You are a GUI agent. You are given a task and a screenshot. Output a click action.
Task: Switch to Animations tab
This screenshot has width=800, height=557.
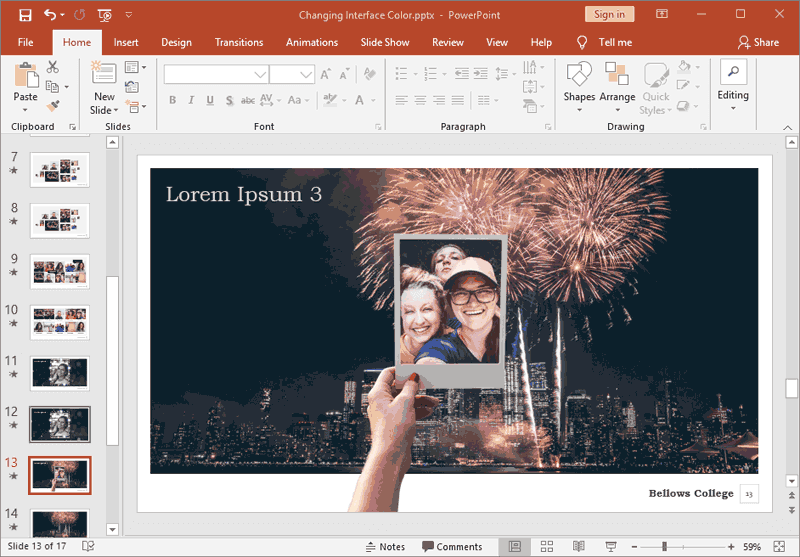pyautogui.click(x=312, y=42)
